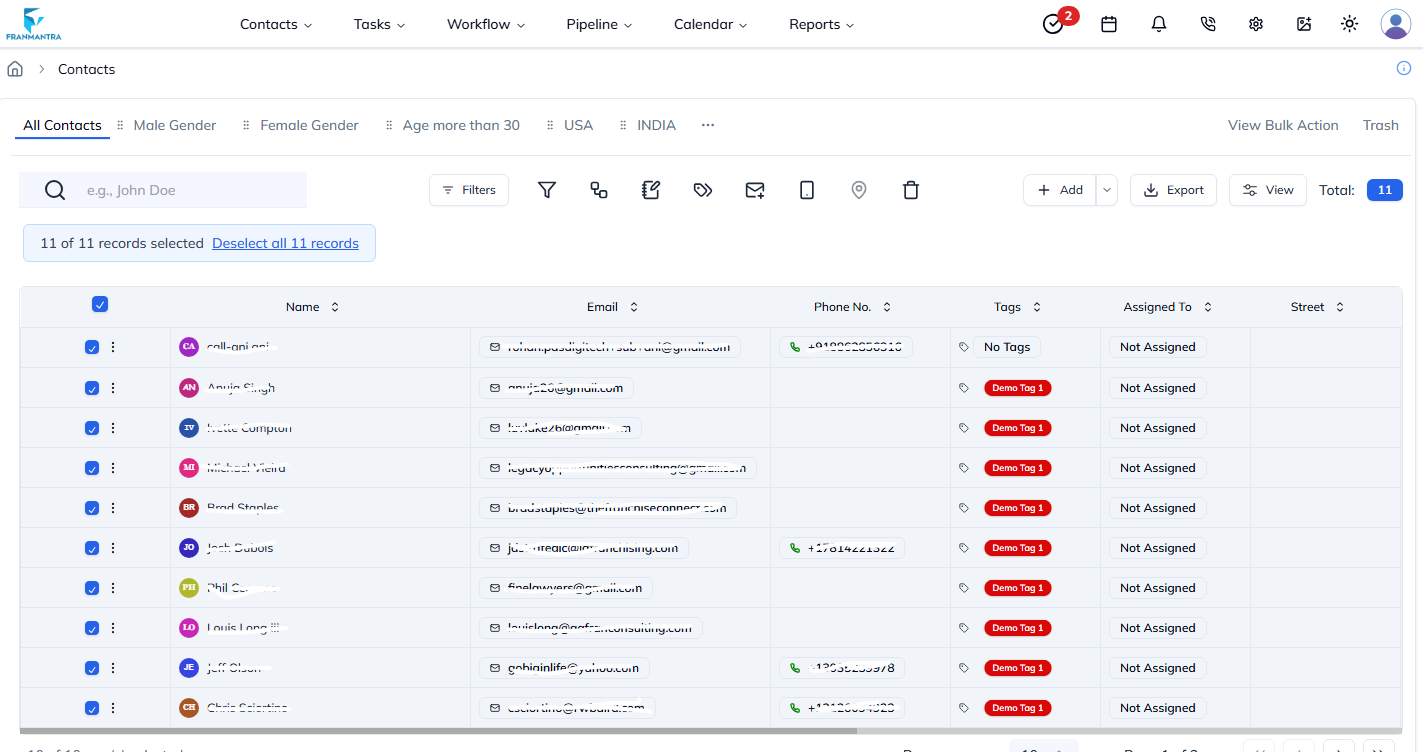Click the send email envelope icon
The image size is (1423, 752).
(x=755, y=190)
